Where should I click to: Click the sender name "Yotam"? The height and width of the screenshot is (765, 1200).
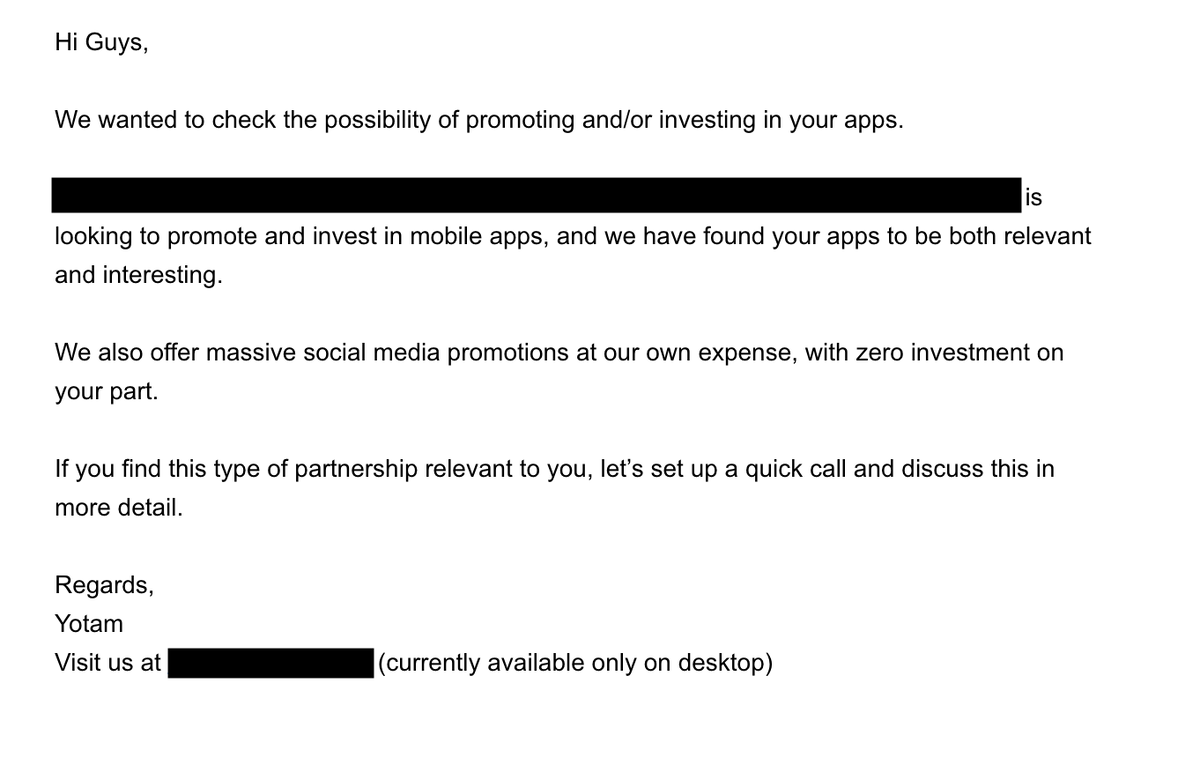pyautogui.click(x=89, y=624)
